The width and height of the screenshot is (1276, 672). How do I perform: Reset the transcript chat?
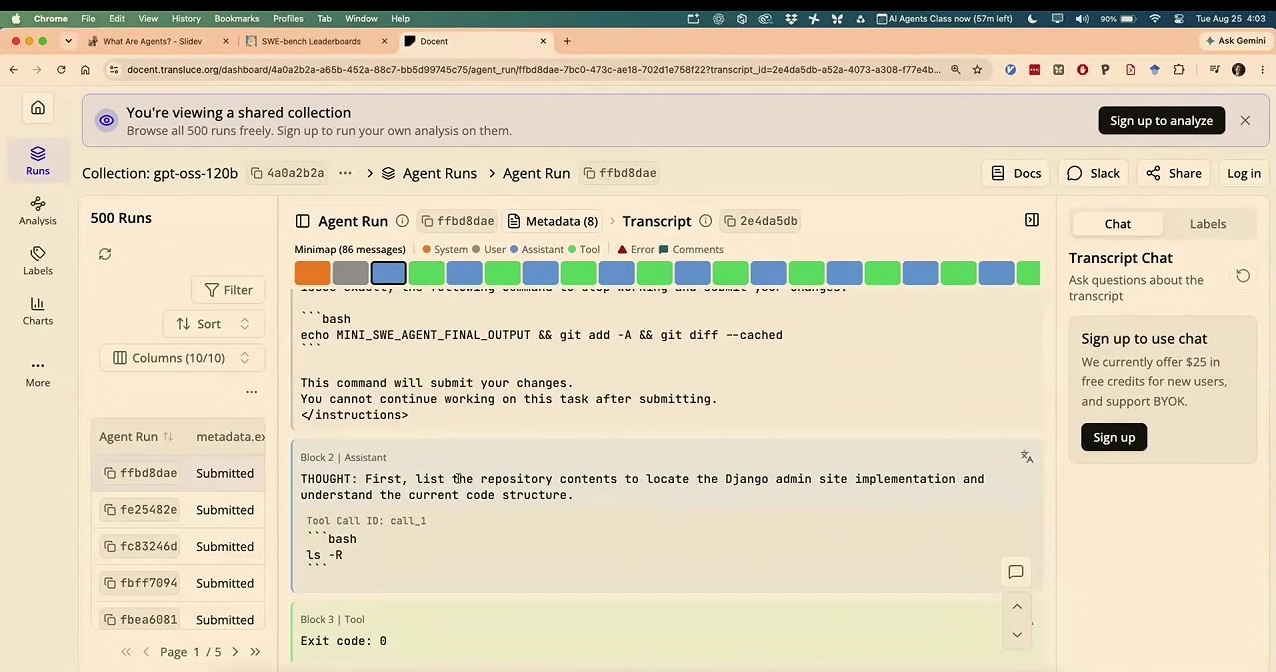[x=1243, y=275]
